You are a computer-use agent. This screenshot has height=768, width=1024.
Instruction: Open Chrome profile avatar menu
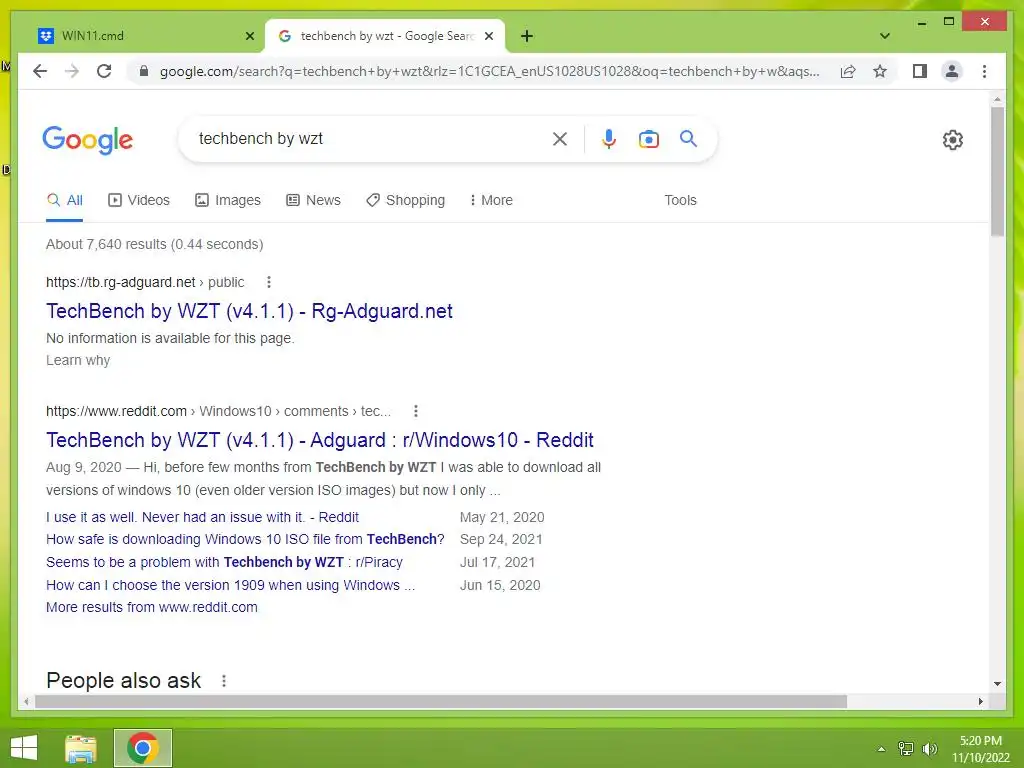952,71
